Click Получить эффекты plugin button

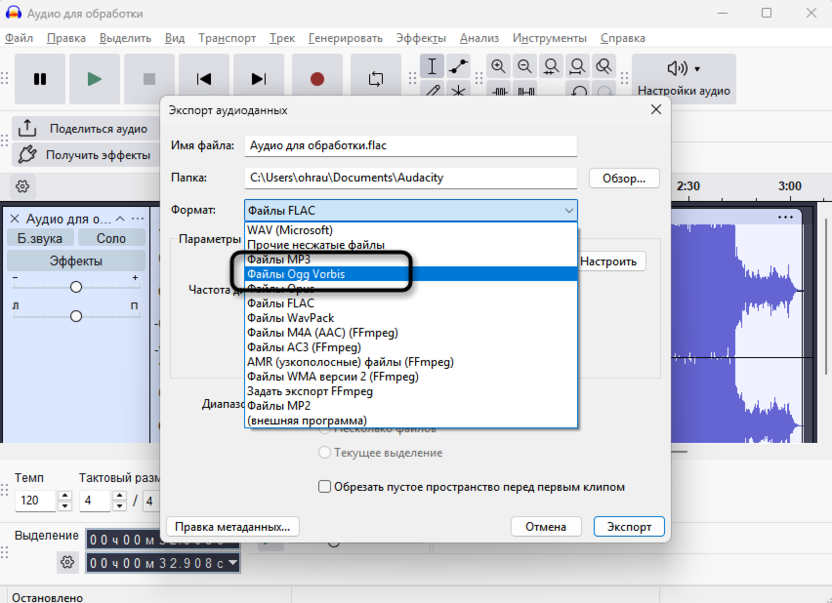point(86,155)
